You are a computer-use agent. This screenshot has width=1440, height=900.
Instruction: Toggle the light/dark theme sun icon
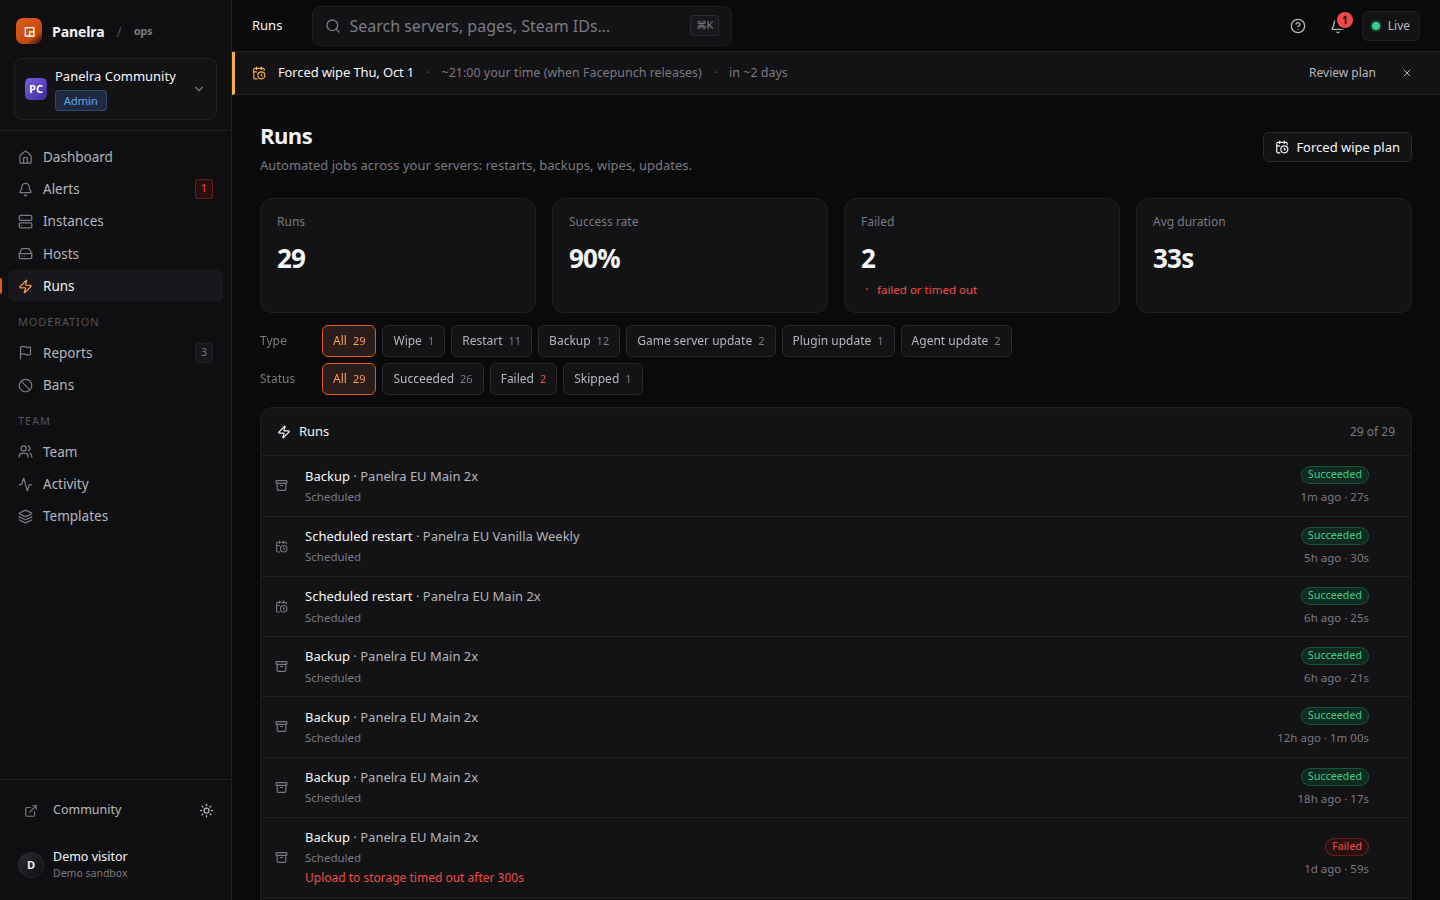(206, 811)
